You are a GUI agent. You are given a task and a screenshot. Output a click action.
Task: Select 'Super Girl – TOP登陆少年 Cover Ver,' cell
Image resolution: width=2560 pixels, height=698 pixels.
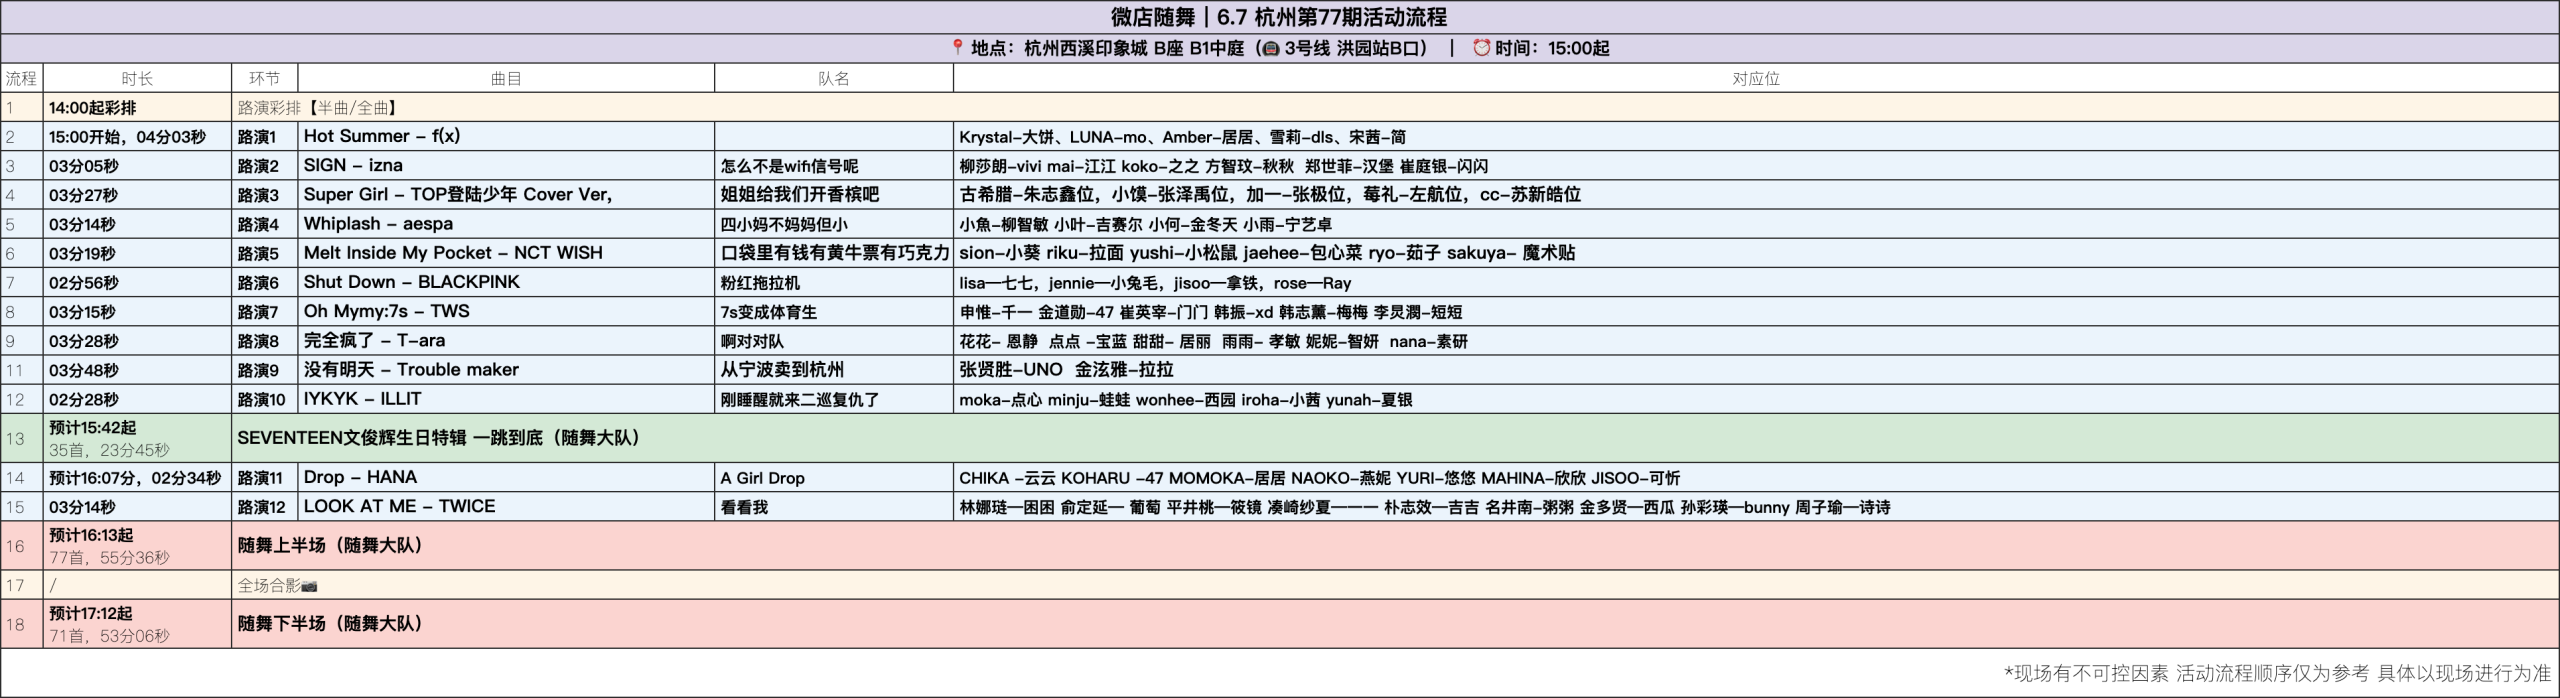click(506, 194)
